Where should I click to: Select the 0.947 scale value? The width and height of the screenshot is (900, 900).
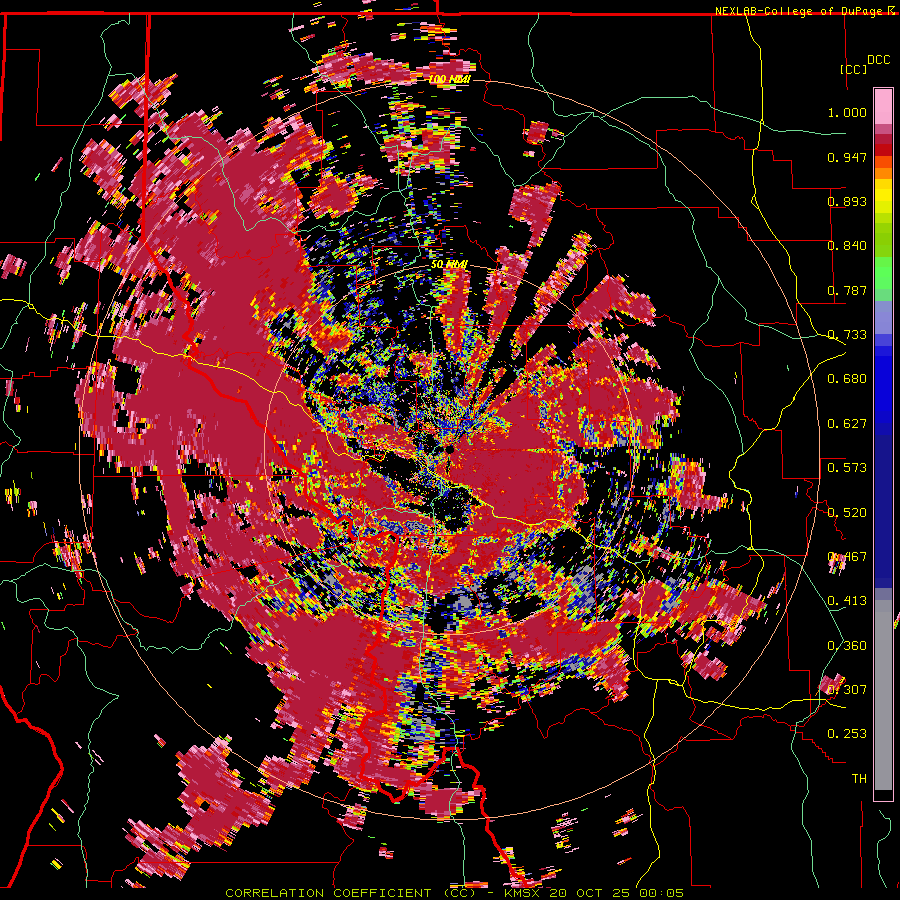pos(847,157)
